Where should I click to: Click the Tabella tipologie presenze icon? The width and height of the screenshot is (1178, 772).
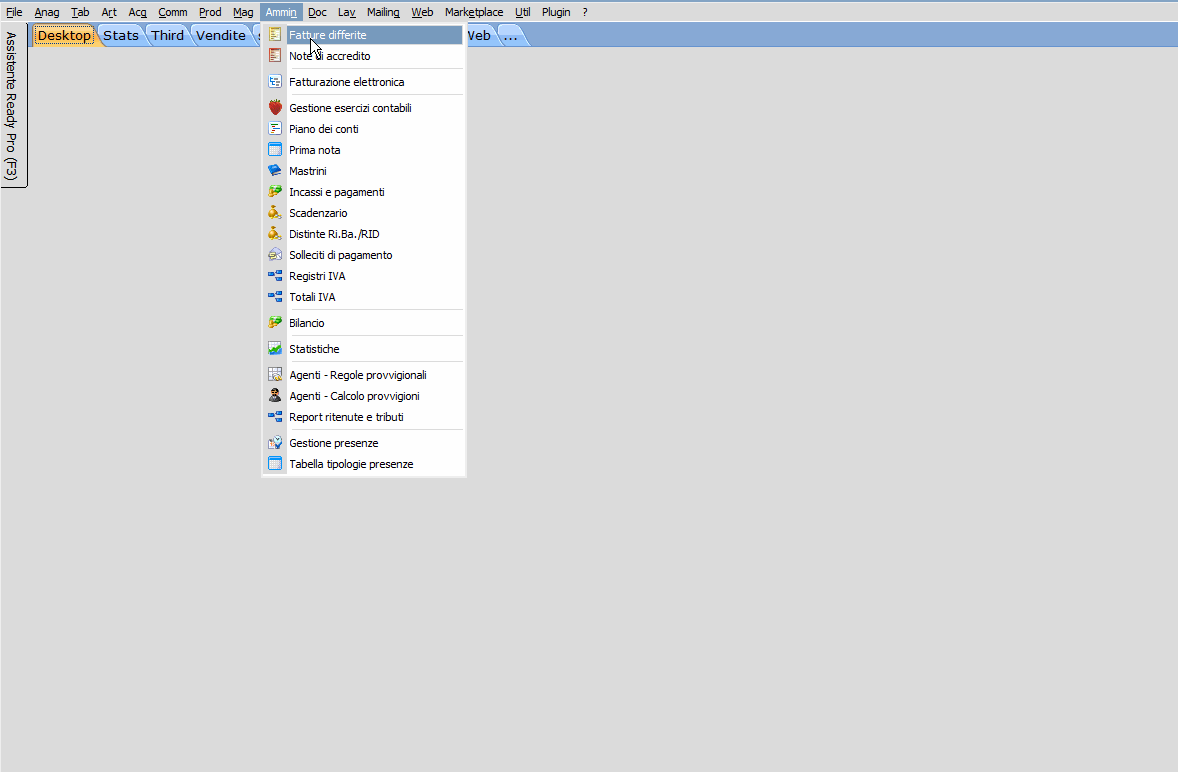tap(275, 463)
